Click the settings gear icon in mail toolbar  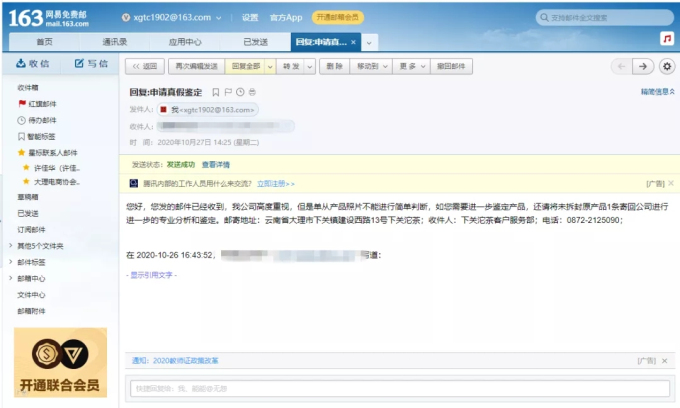tap(667, 66)
